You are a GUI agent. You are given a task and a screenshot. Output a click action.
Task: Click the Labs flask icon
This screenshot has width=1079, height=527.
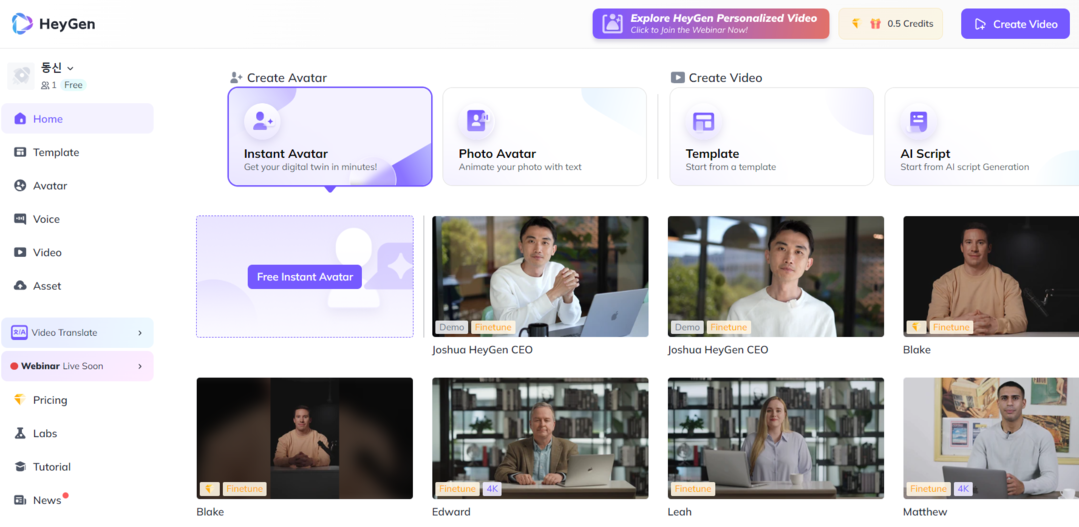click(20, 433)
